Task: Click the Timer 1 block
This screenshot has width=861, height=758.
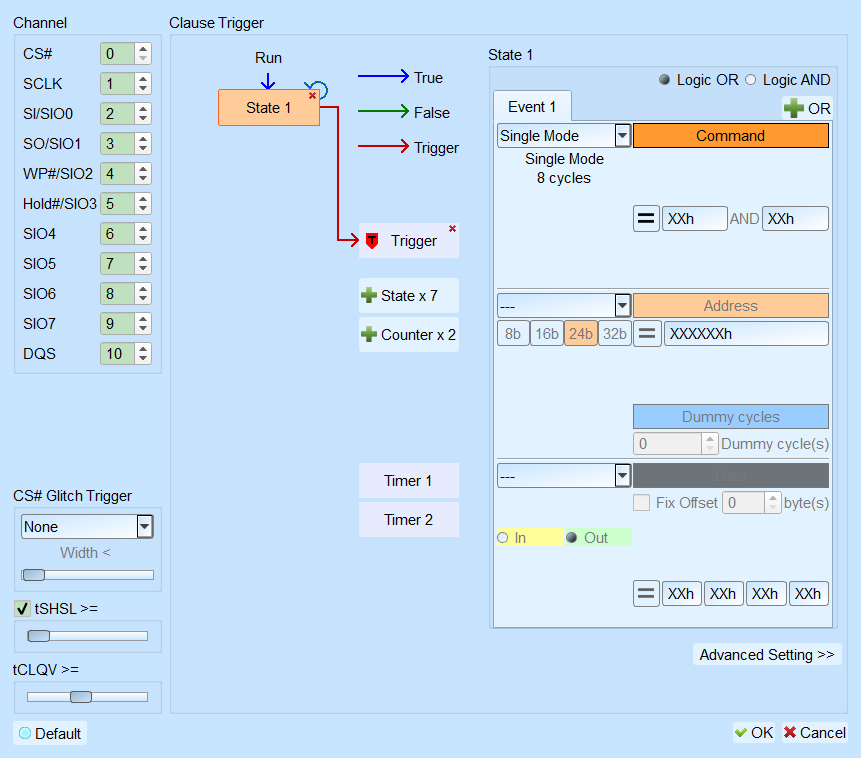Action: tap(409, 481)
